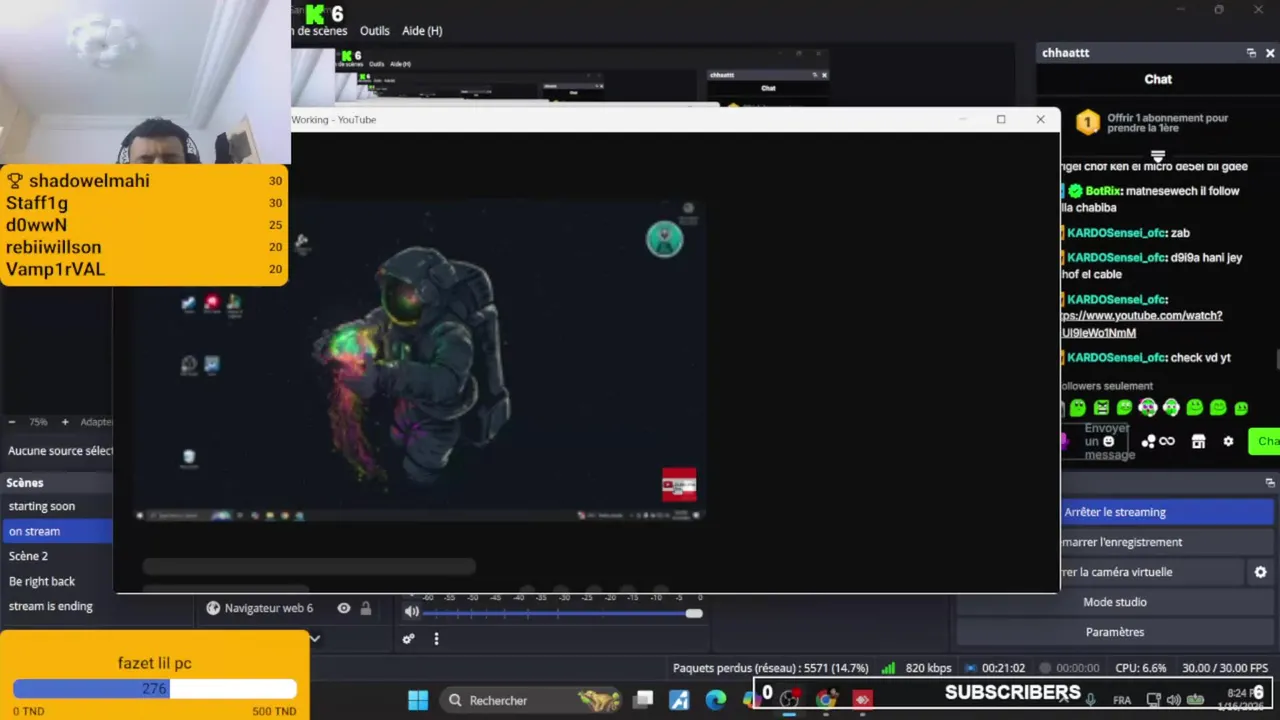1280x720 pixels.
Task: Open the Aide (H) menu
Action: [x=422, y=31]
